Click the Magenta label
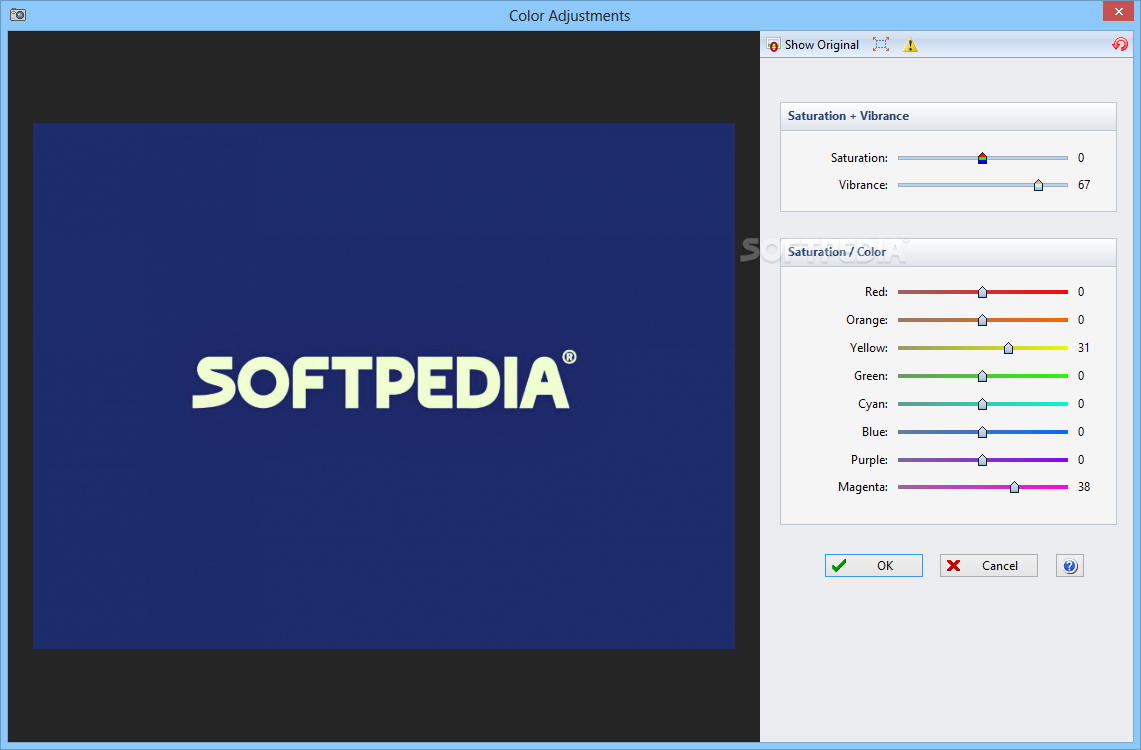The image size is (1141, 750). pyautogui.click(x=863, y=487)
